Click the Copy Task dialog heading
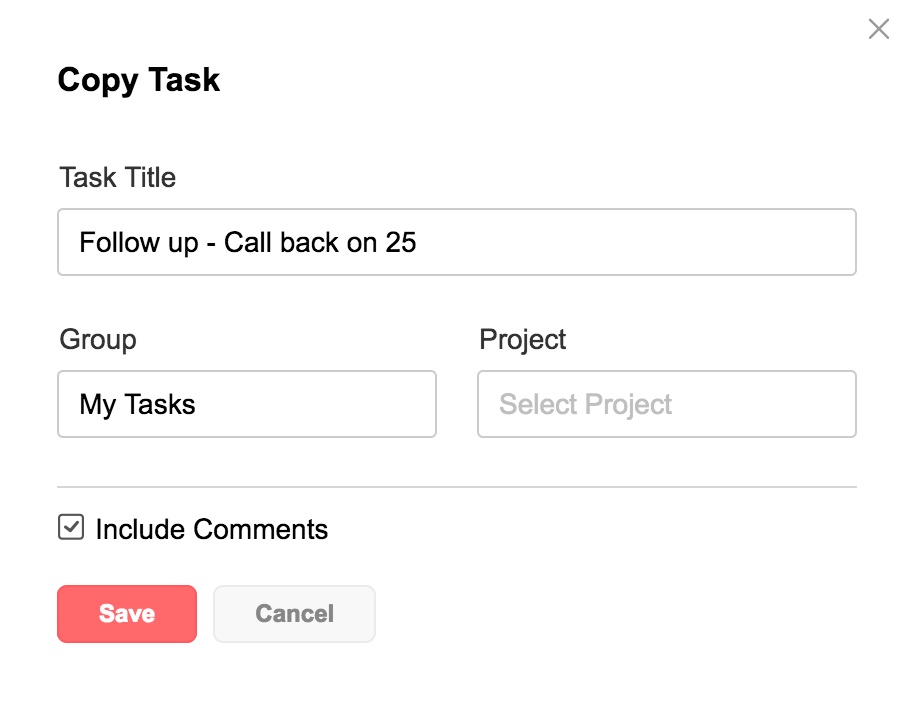The width and height of the screenshot is (914, 703). coord(139,80)
